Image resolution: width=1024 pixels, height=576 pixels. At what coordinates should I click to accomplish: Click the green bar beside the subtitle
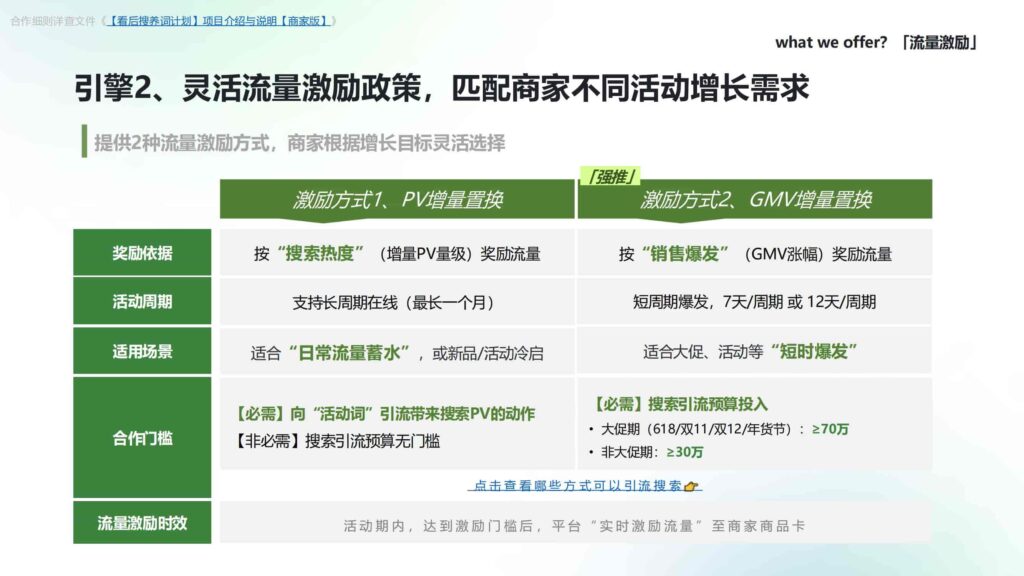[x=83, y=143]
